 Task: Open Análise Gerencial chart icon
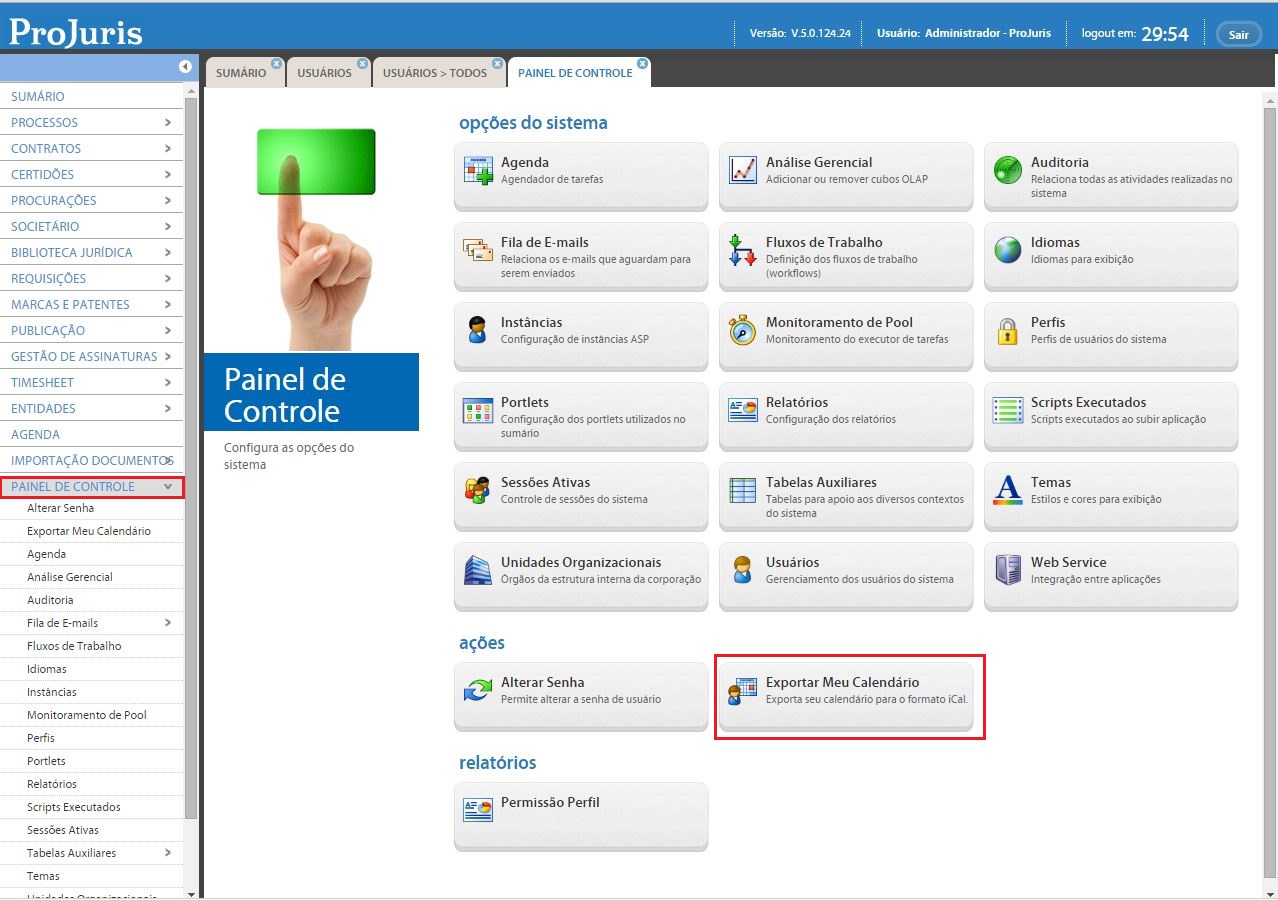(x=743, y=170)
